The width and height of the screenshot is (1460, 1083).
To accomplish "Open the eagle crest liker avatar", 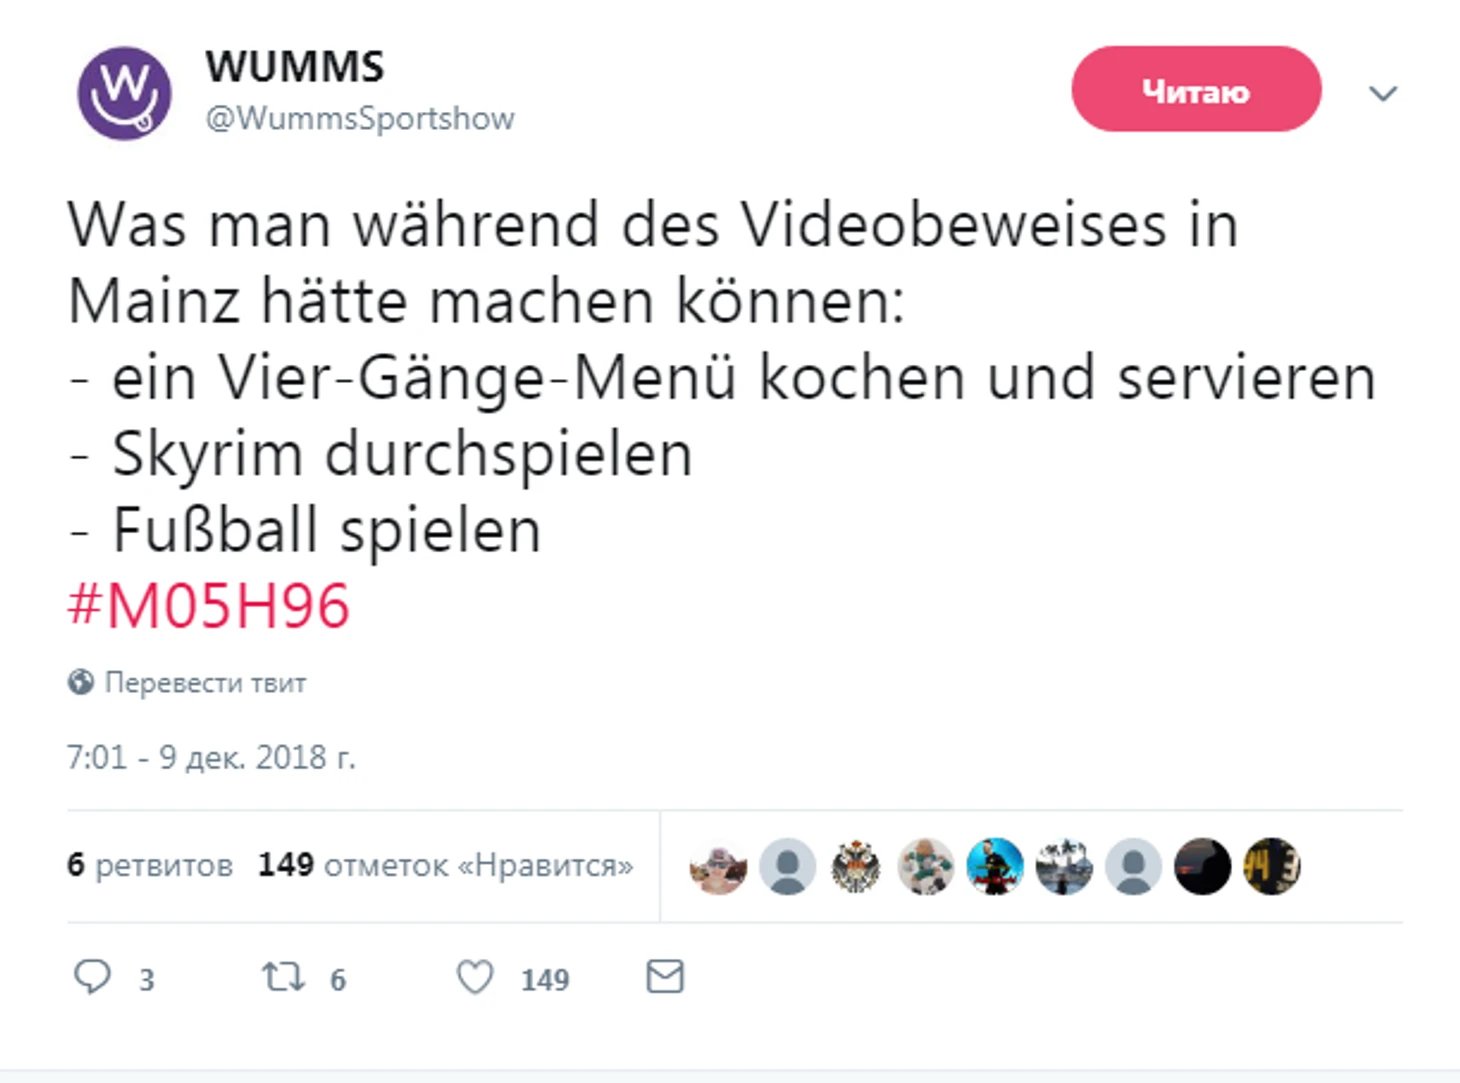I will (856, 866).
